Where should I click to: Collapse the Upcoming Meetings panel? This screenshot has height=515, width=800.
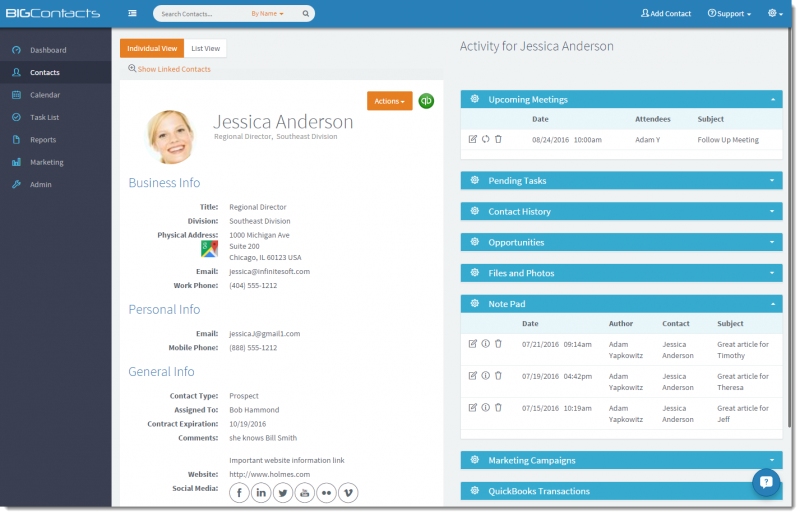tap(772, 100)
